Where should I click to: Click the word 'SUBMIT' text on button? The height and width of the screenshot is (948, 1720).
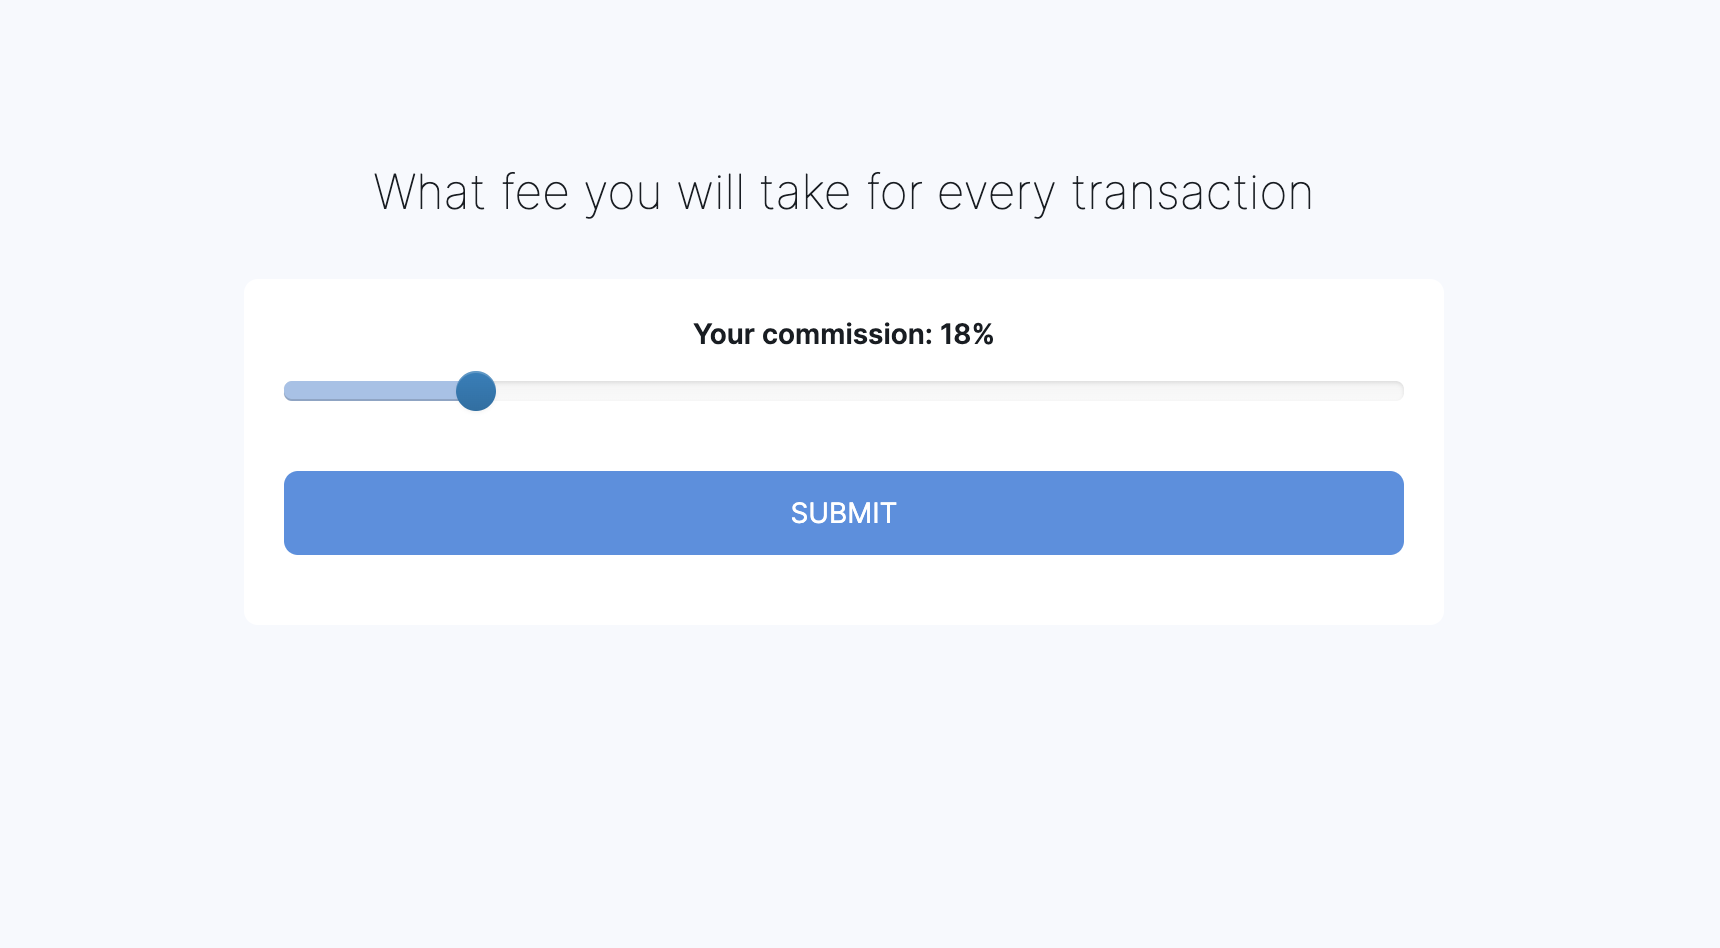pyautogui.click(x=843, y=513)
